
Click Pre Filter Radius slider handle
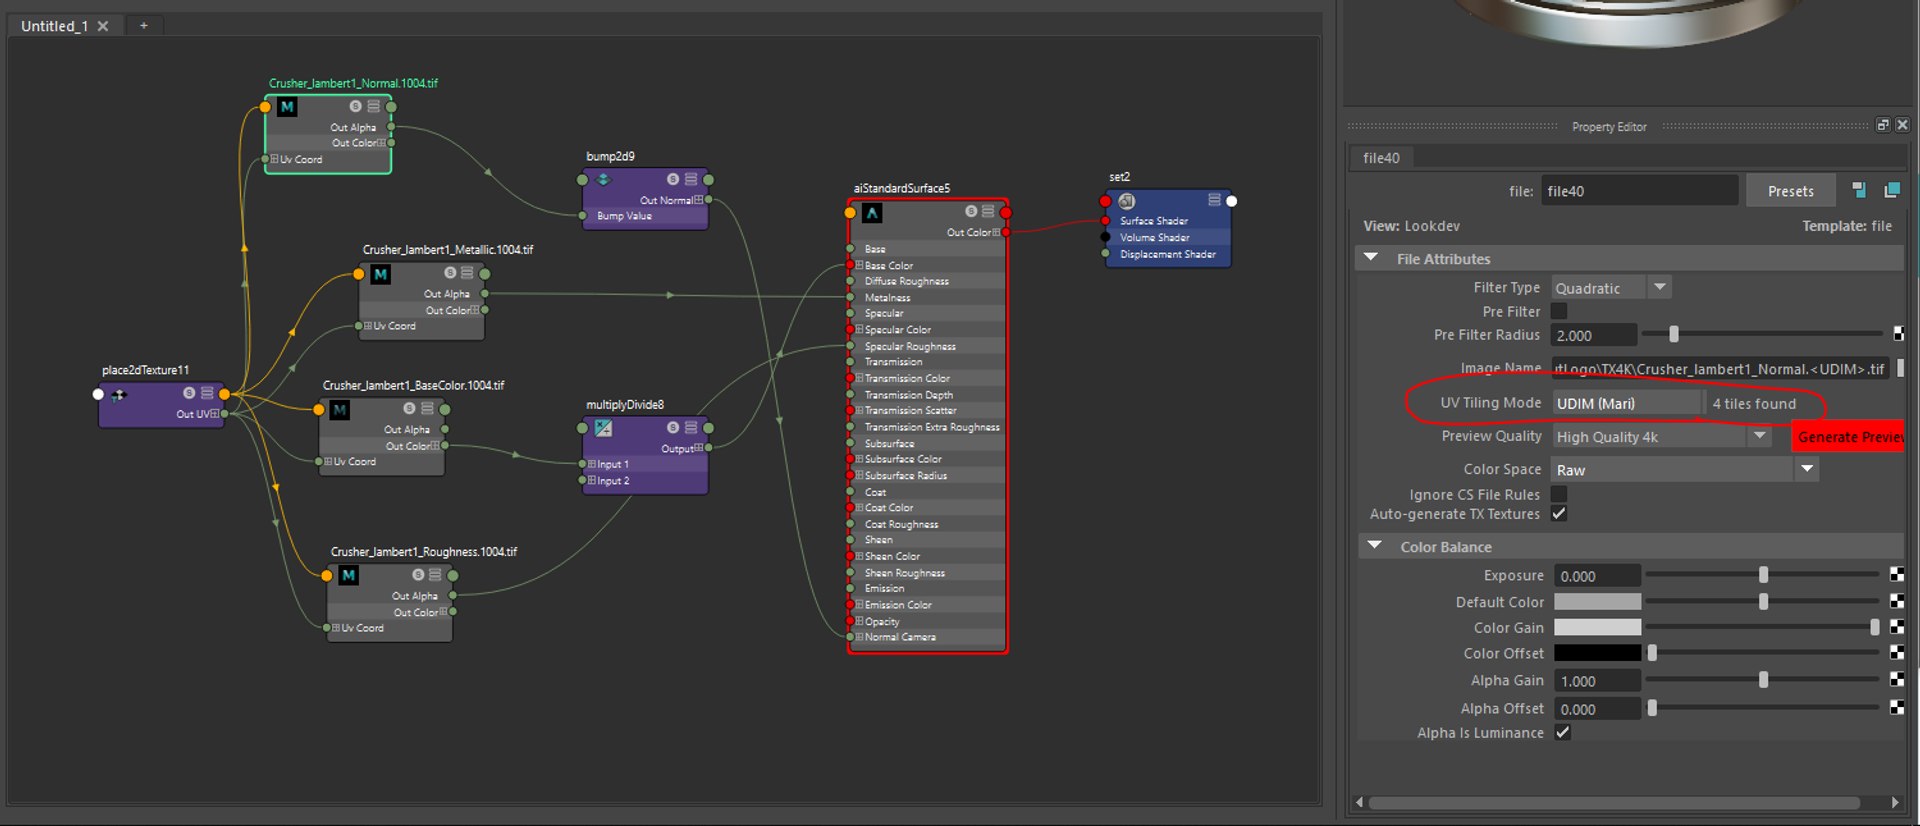click(1674, 334)
